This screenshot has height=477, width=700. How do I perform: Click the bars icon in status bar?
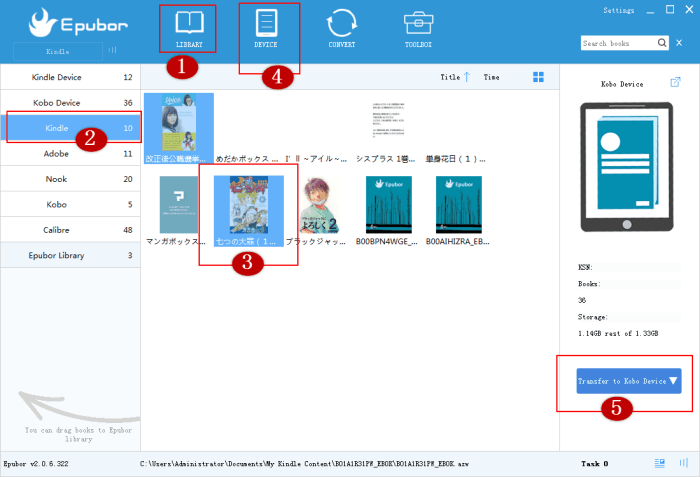click(683, 463)
